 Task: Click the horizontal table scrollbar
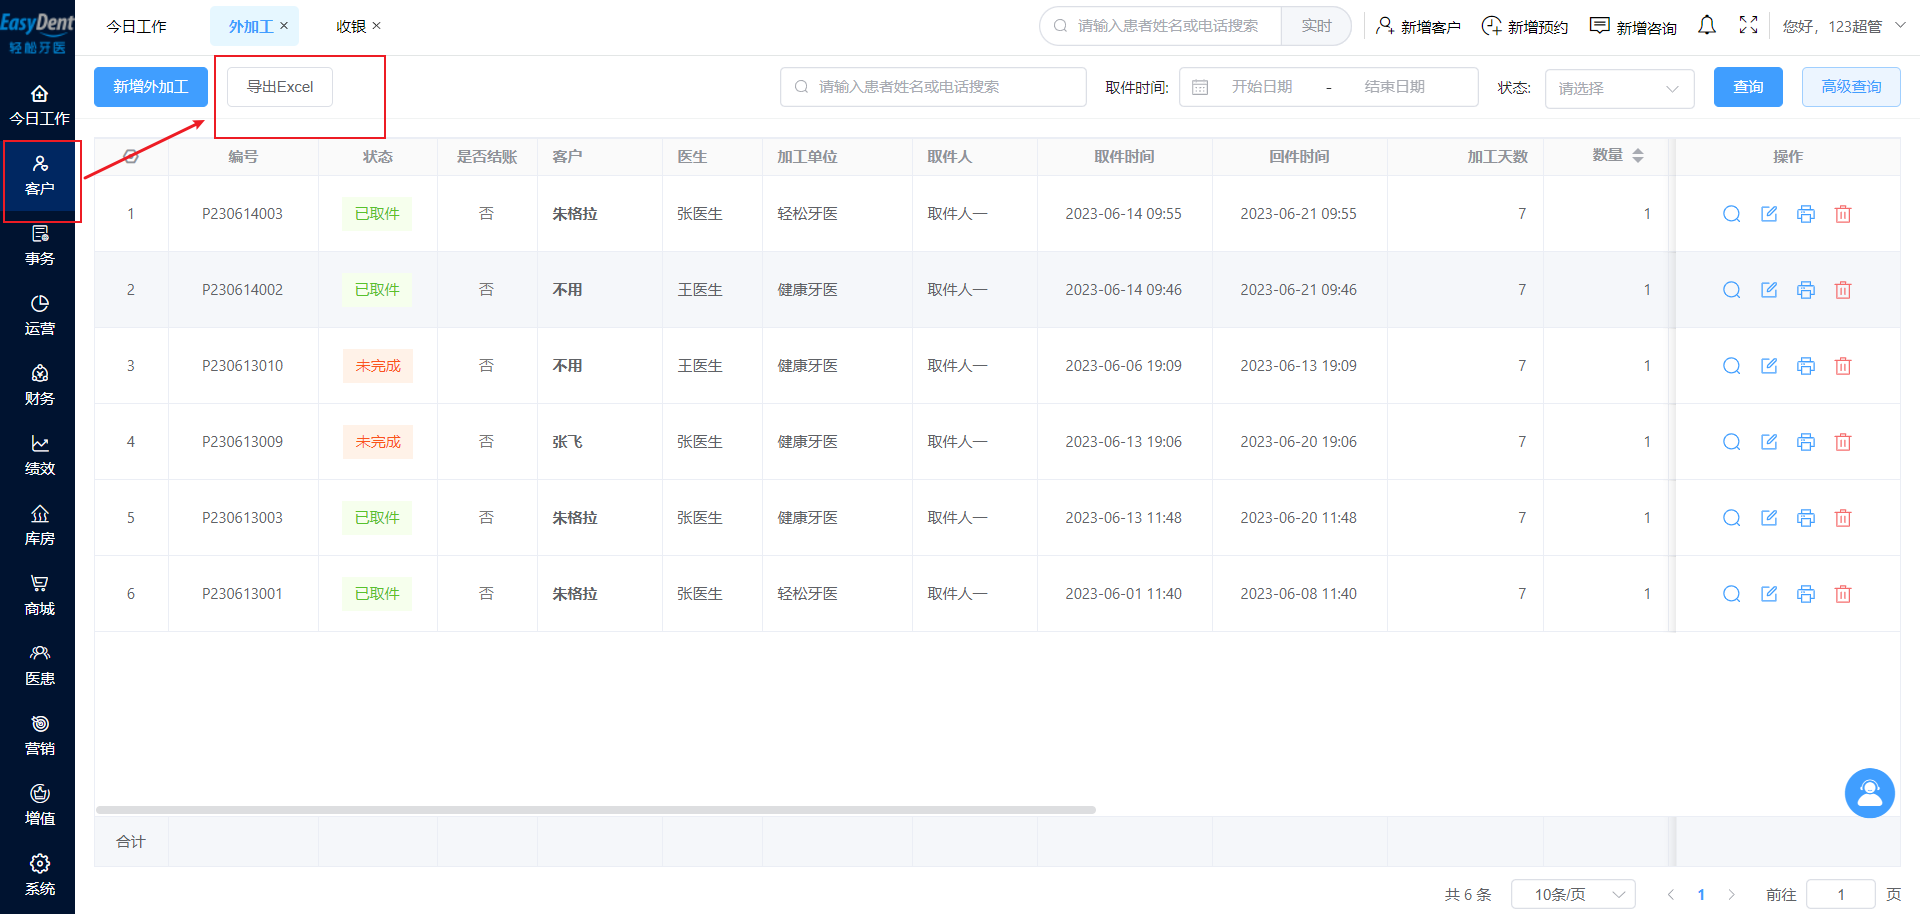click(596, 809)
